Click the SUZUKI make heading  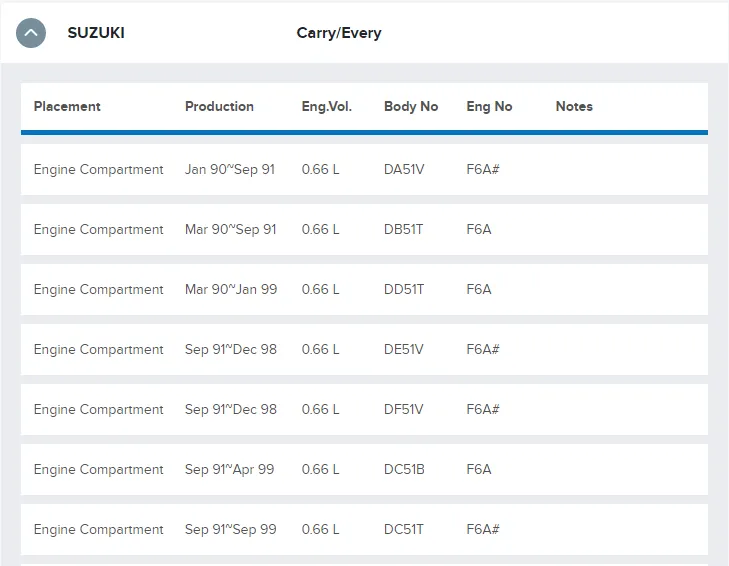(x=96, y=33)
